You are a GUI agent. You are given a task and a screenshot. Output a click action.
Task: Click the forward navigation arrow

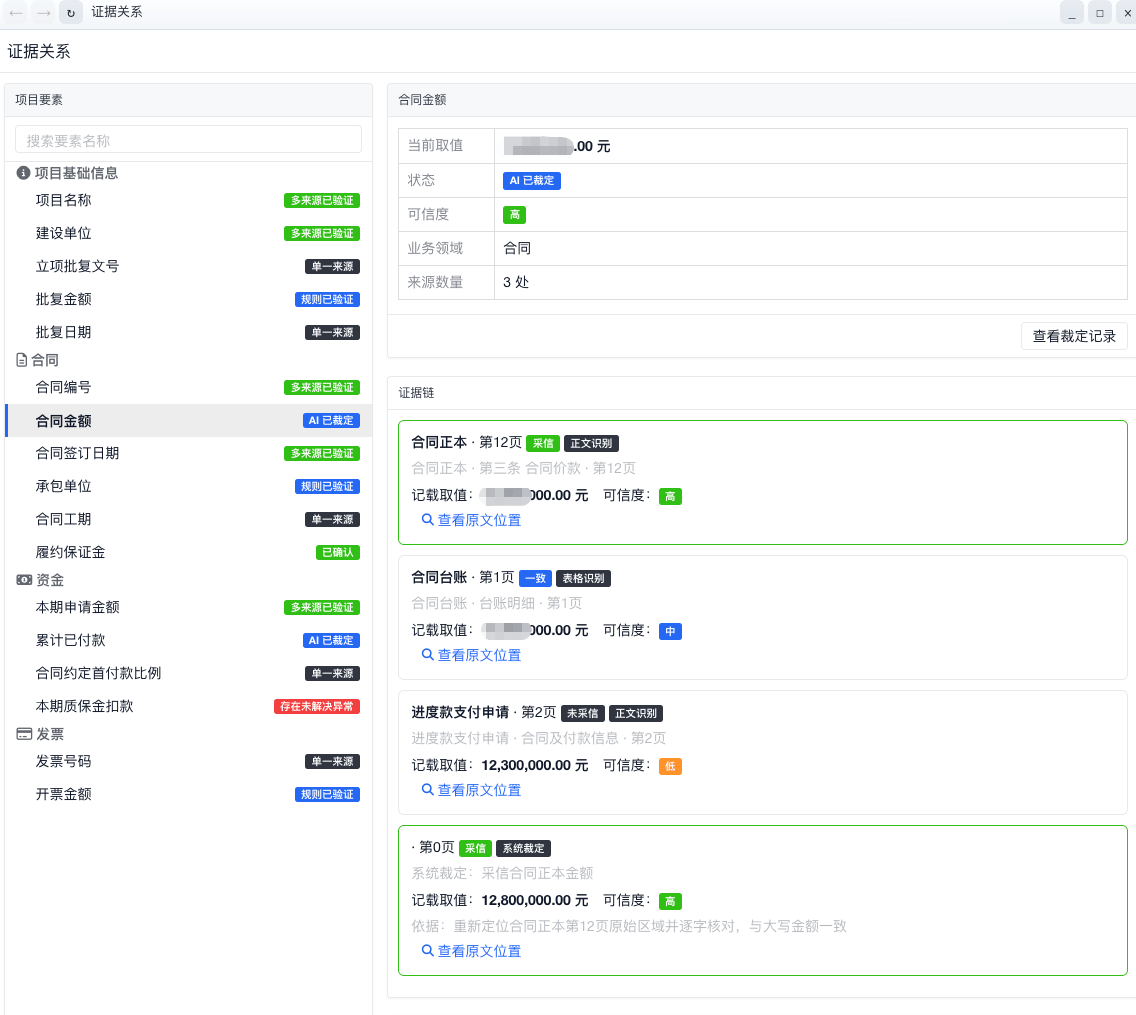[43, 12]
